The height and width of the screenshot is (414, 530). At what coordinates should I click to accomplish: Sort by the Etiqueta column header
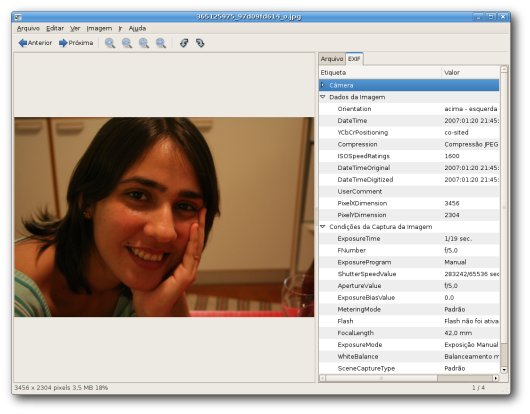[380, 72]
